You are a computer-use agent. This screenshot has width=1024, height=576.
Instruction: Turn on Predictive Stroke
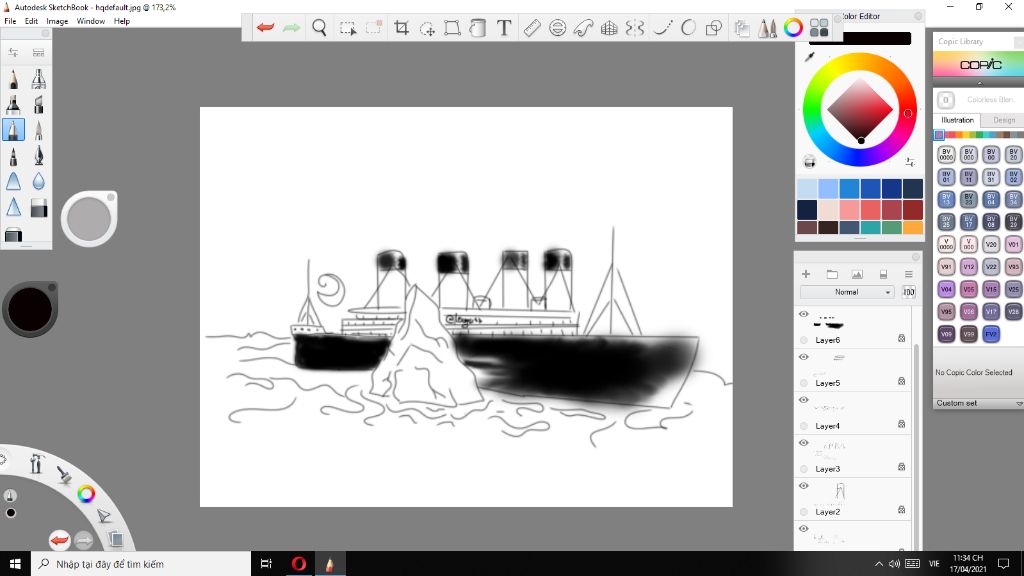(x=688, y=27)
